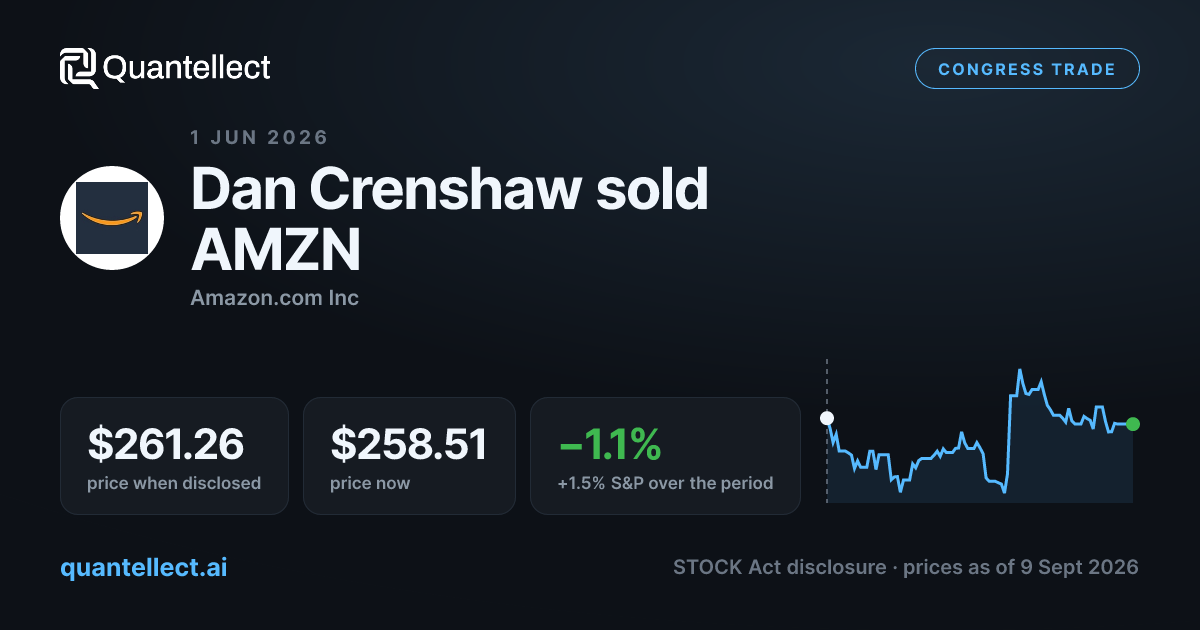Click the S&P comparison text
The width and height of the screenshot is (1200, 630).
pos(665,484)
